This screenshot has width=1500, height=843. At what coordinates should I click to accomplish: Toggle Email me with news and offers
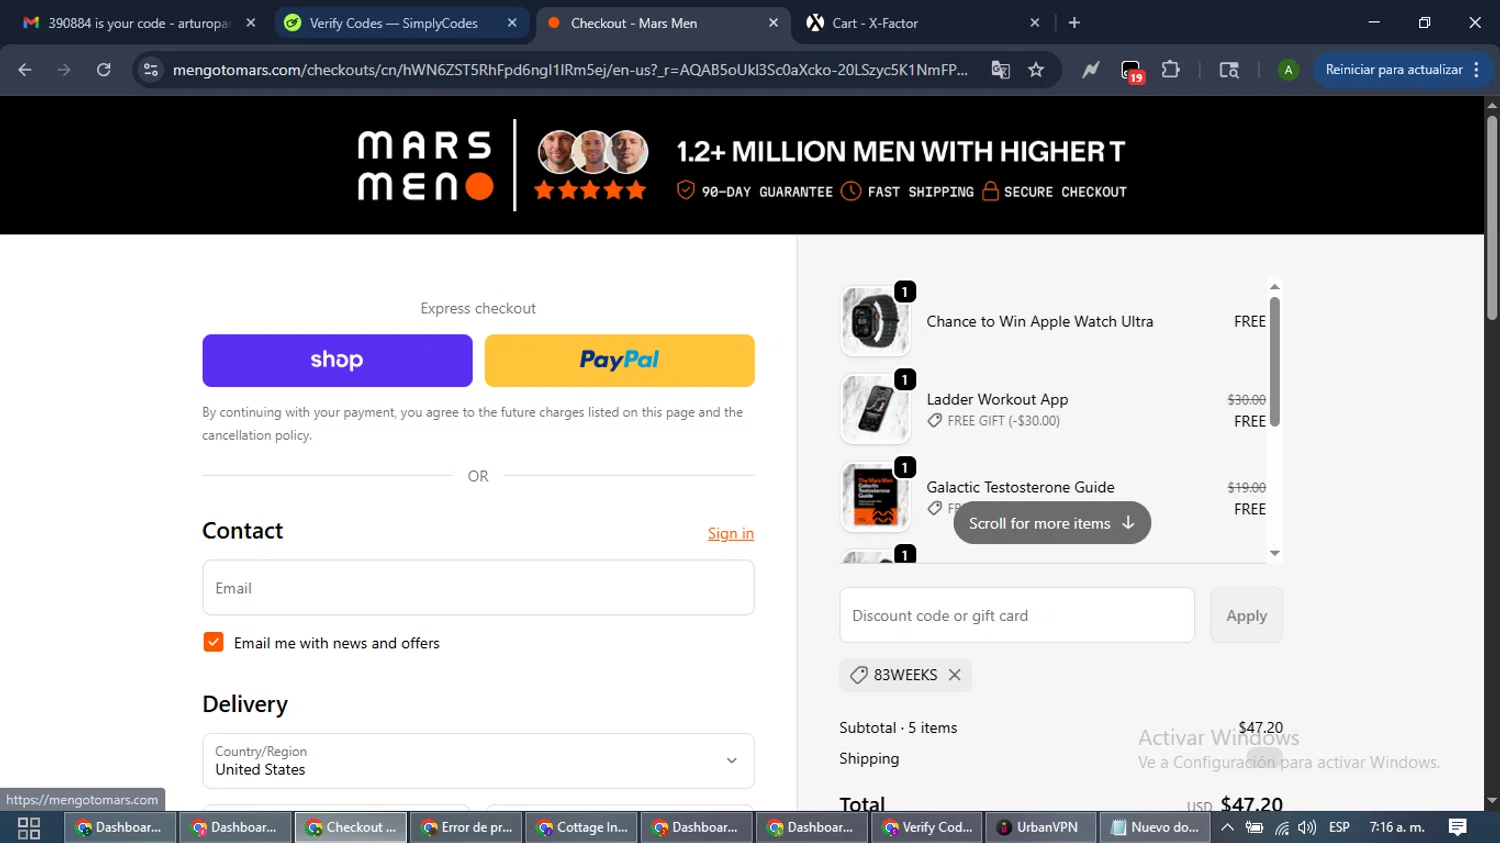pos(213,642)
